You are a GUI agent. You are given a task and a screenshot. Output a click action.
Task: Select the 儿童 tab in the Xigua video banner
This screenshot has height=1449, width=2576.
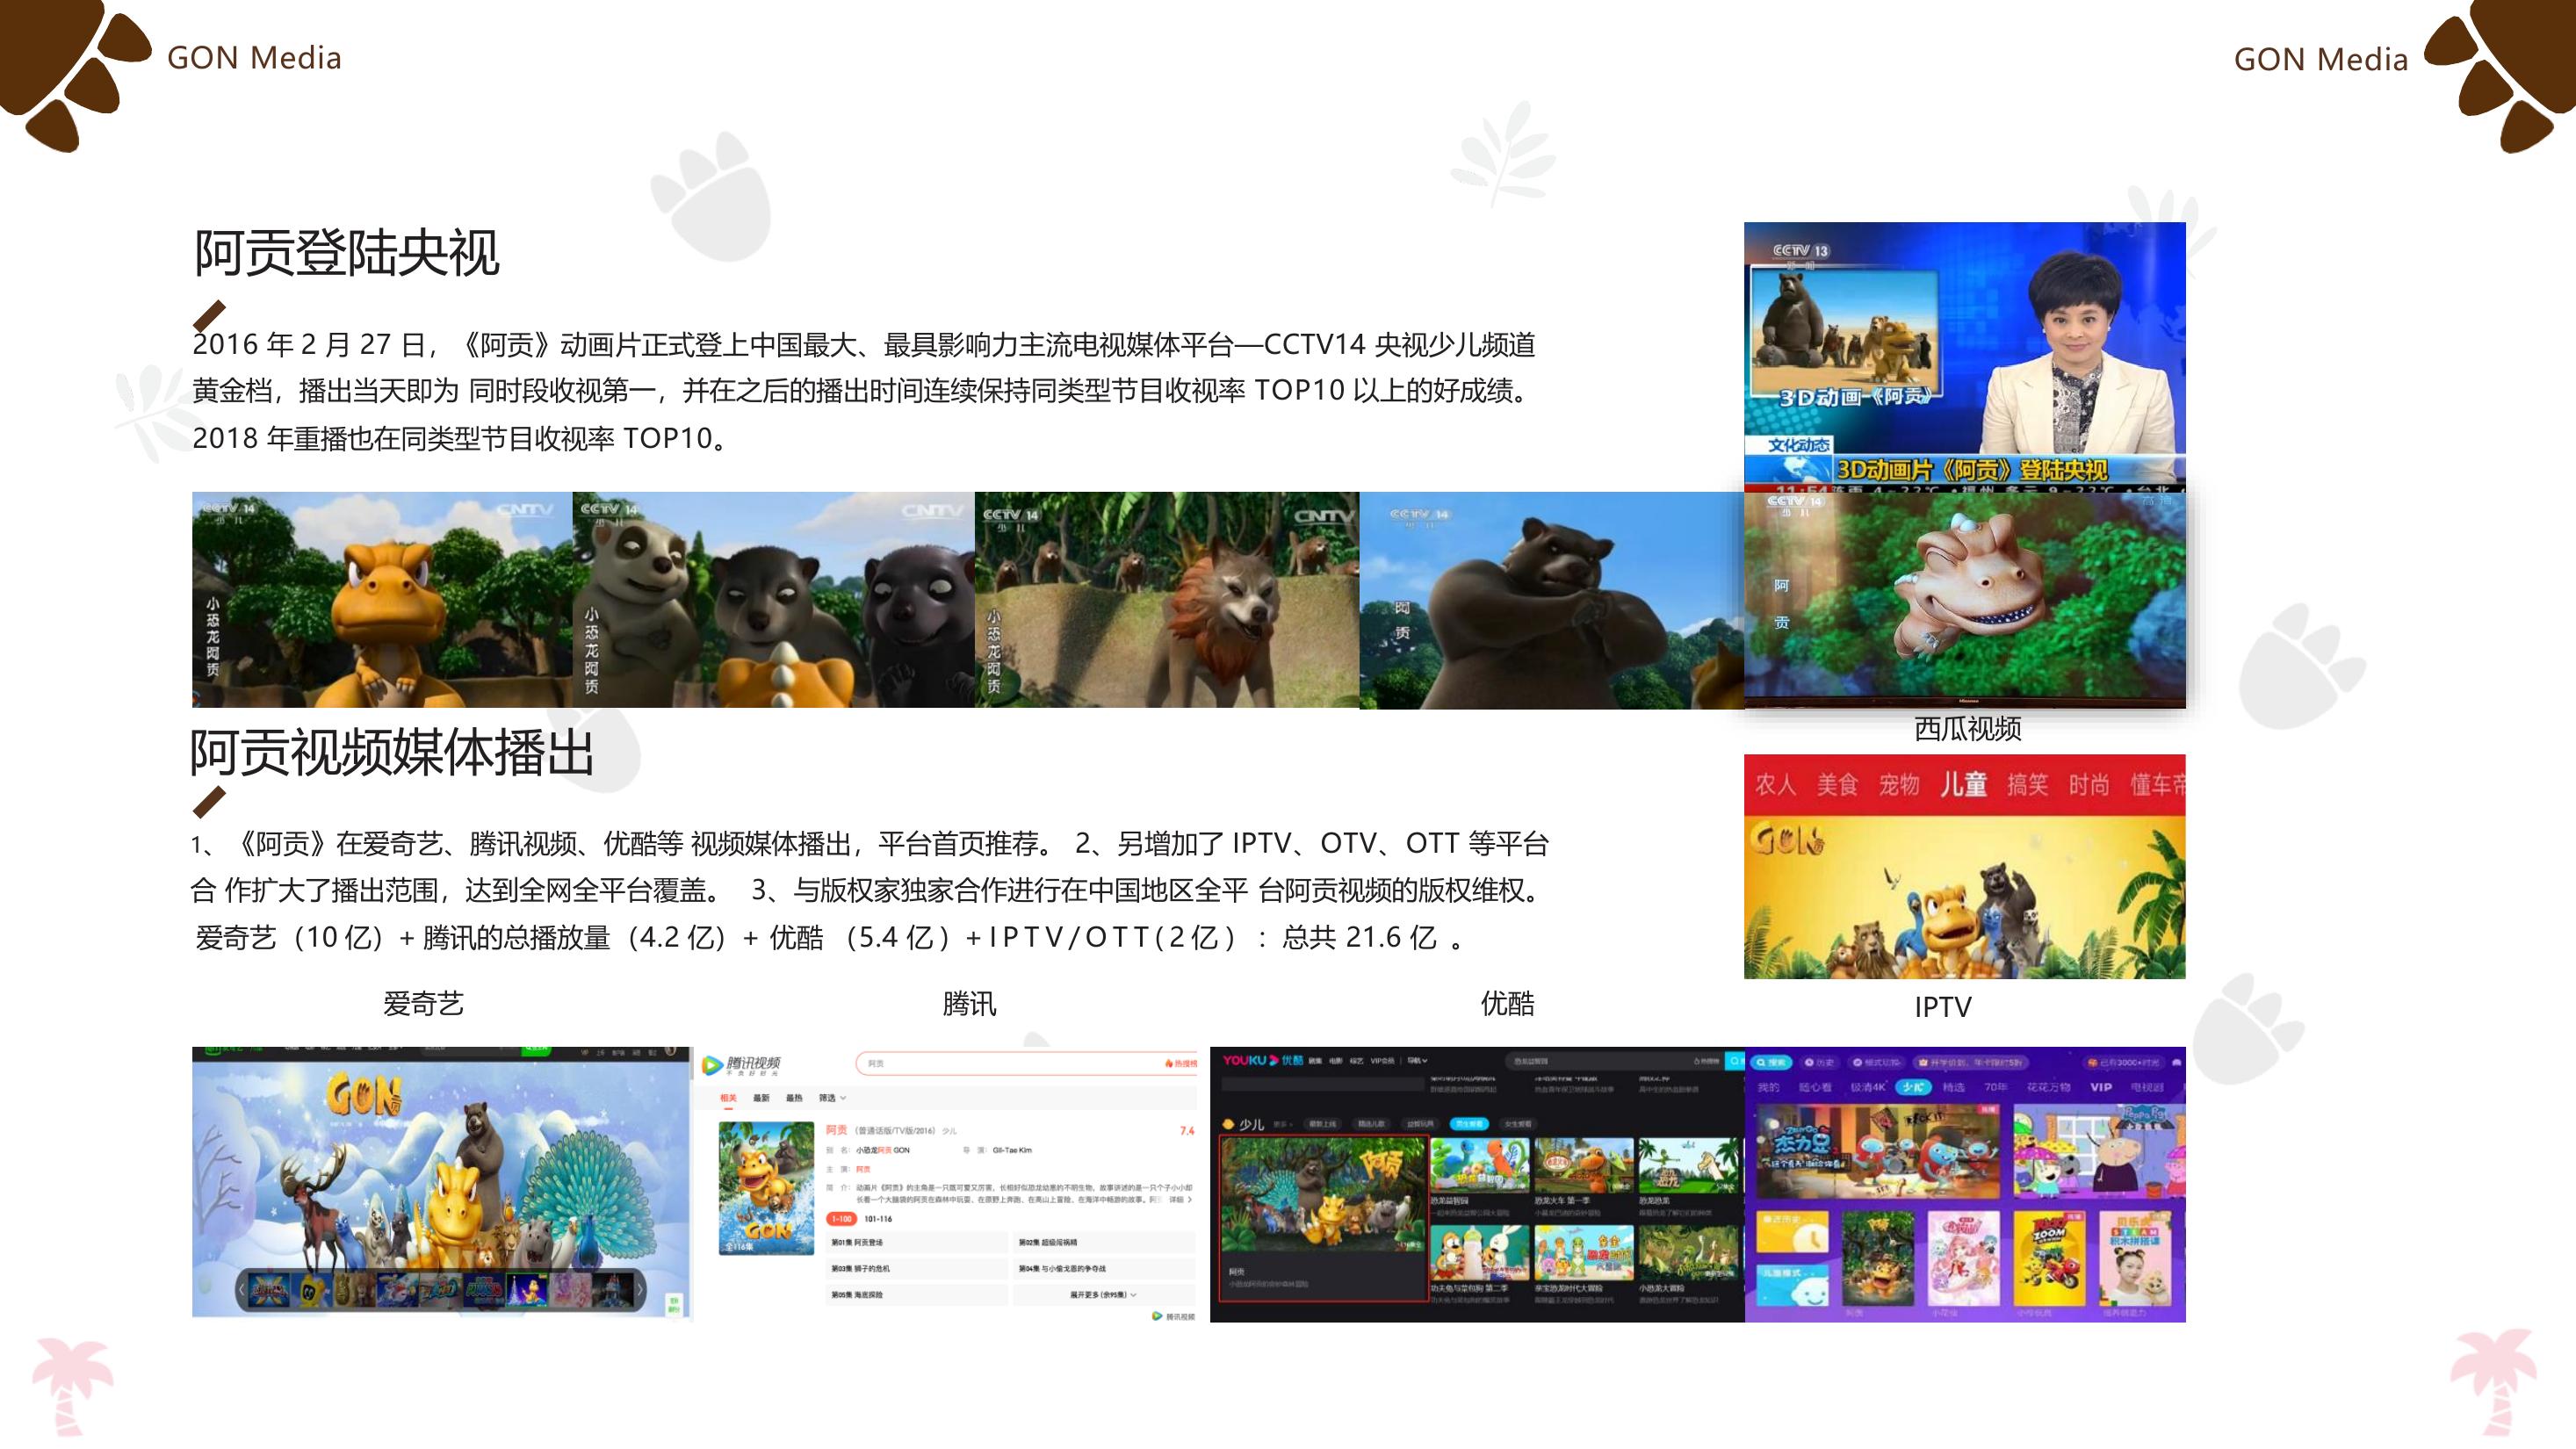(1964, 784)
